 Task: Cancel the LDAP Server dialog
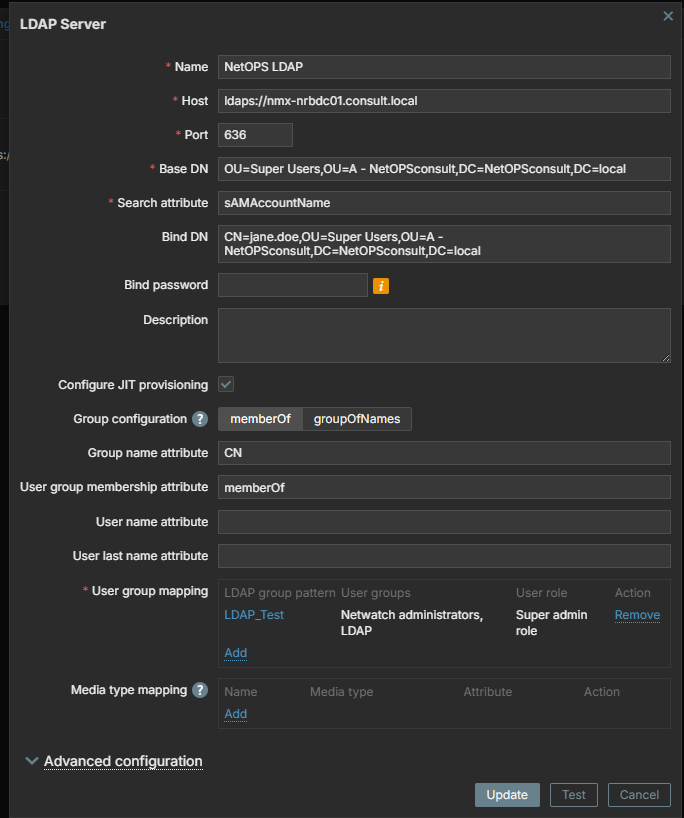pos(639,795)
